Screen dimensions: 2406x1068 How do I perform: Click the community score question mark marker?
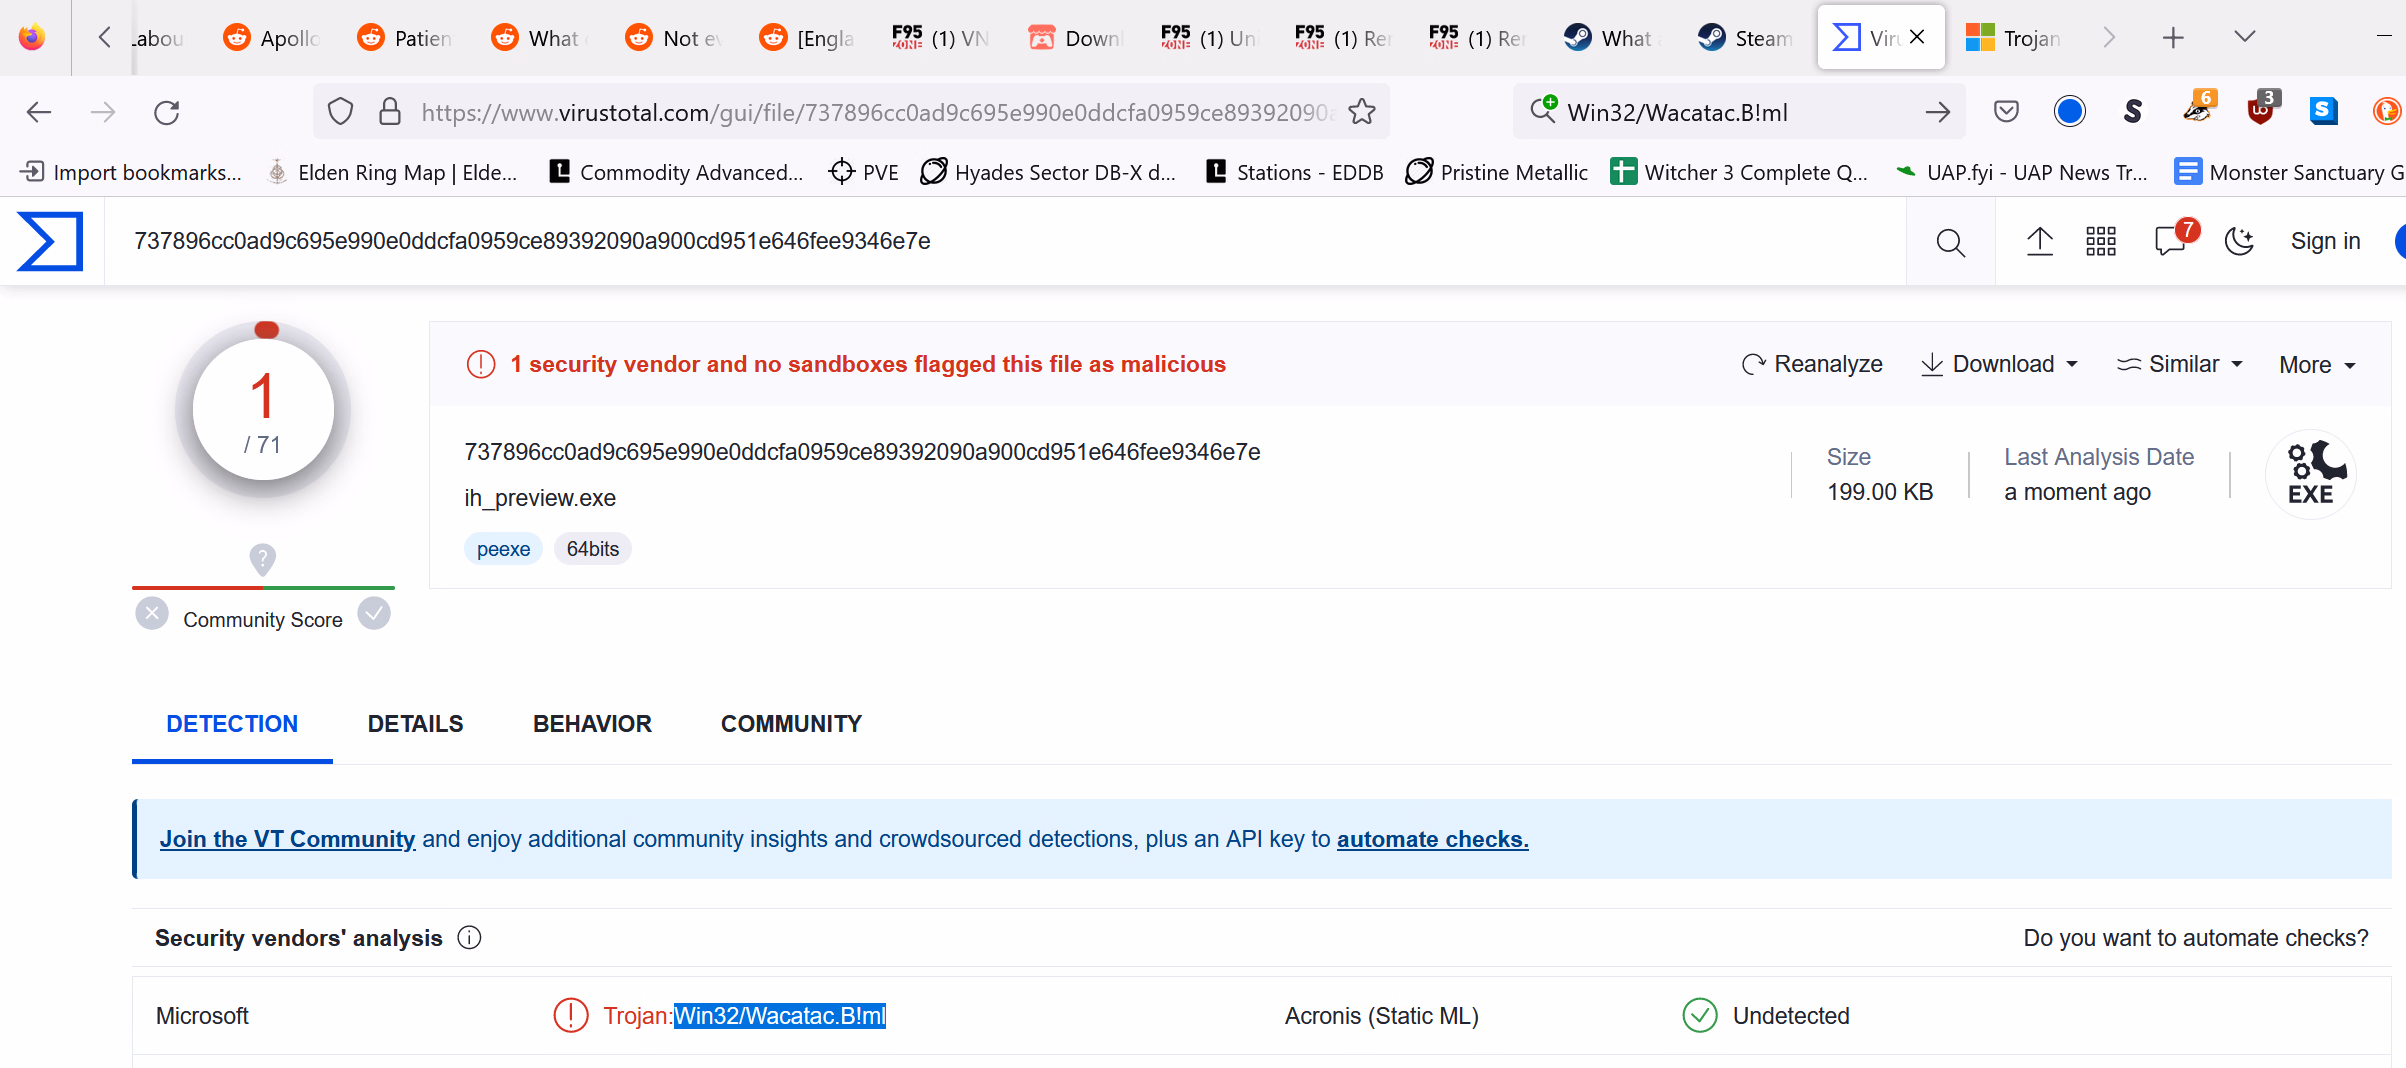[262, 559]
